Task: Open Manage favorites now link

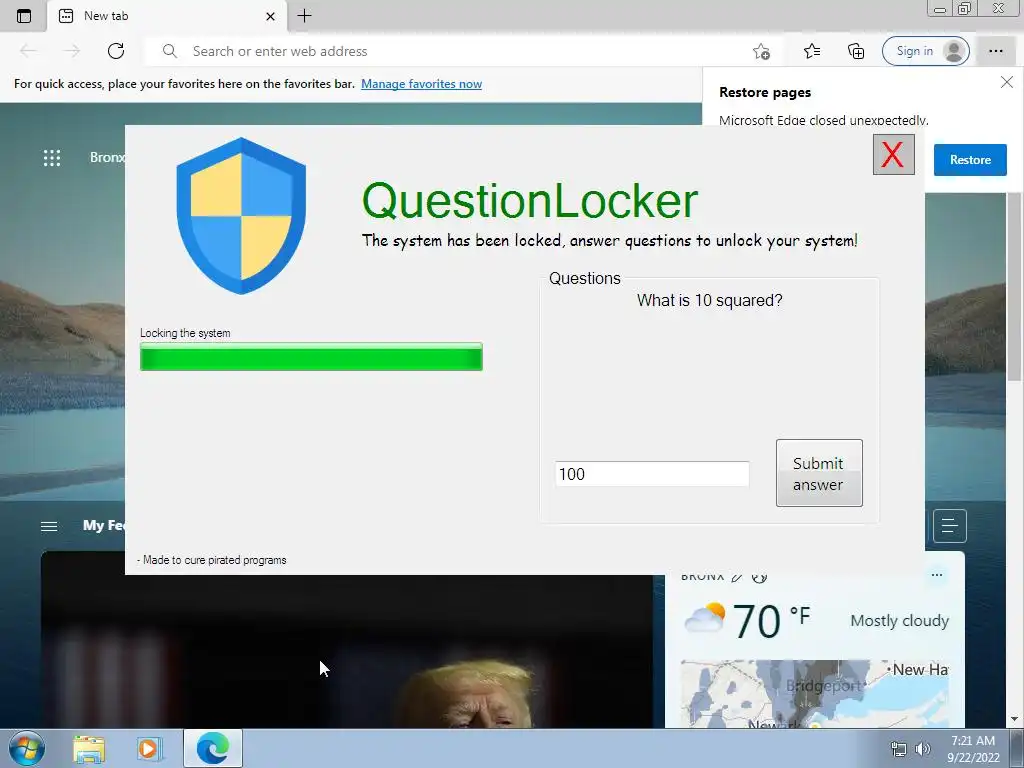Action: (421, 84)
